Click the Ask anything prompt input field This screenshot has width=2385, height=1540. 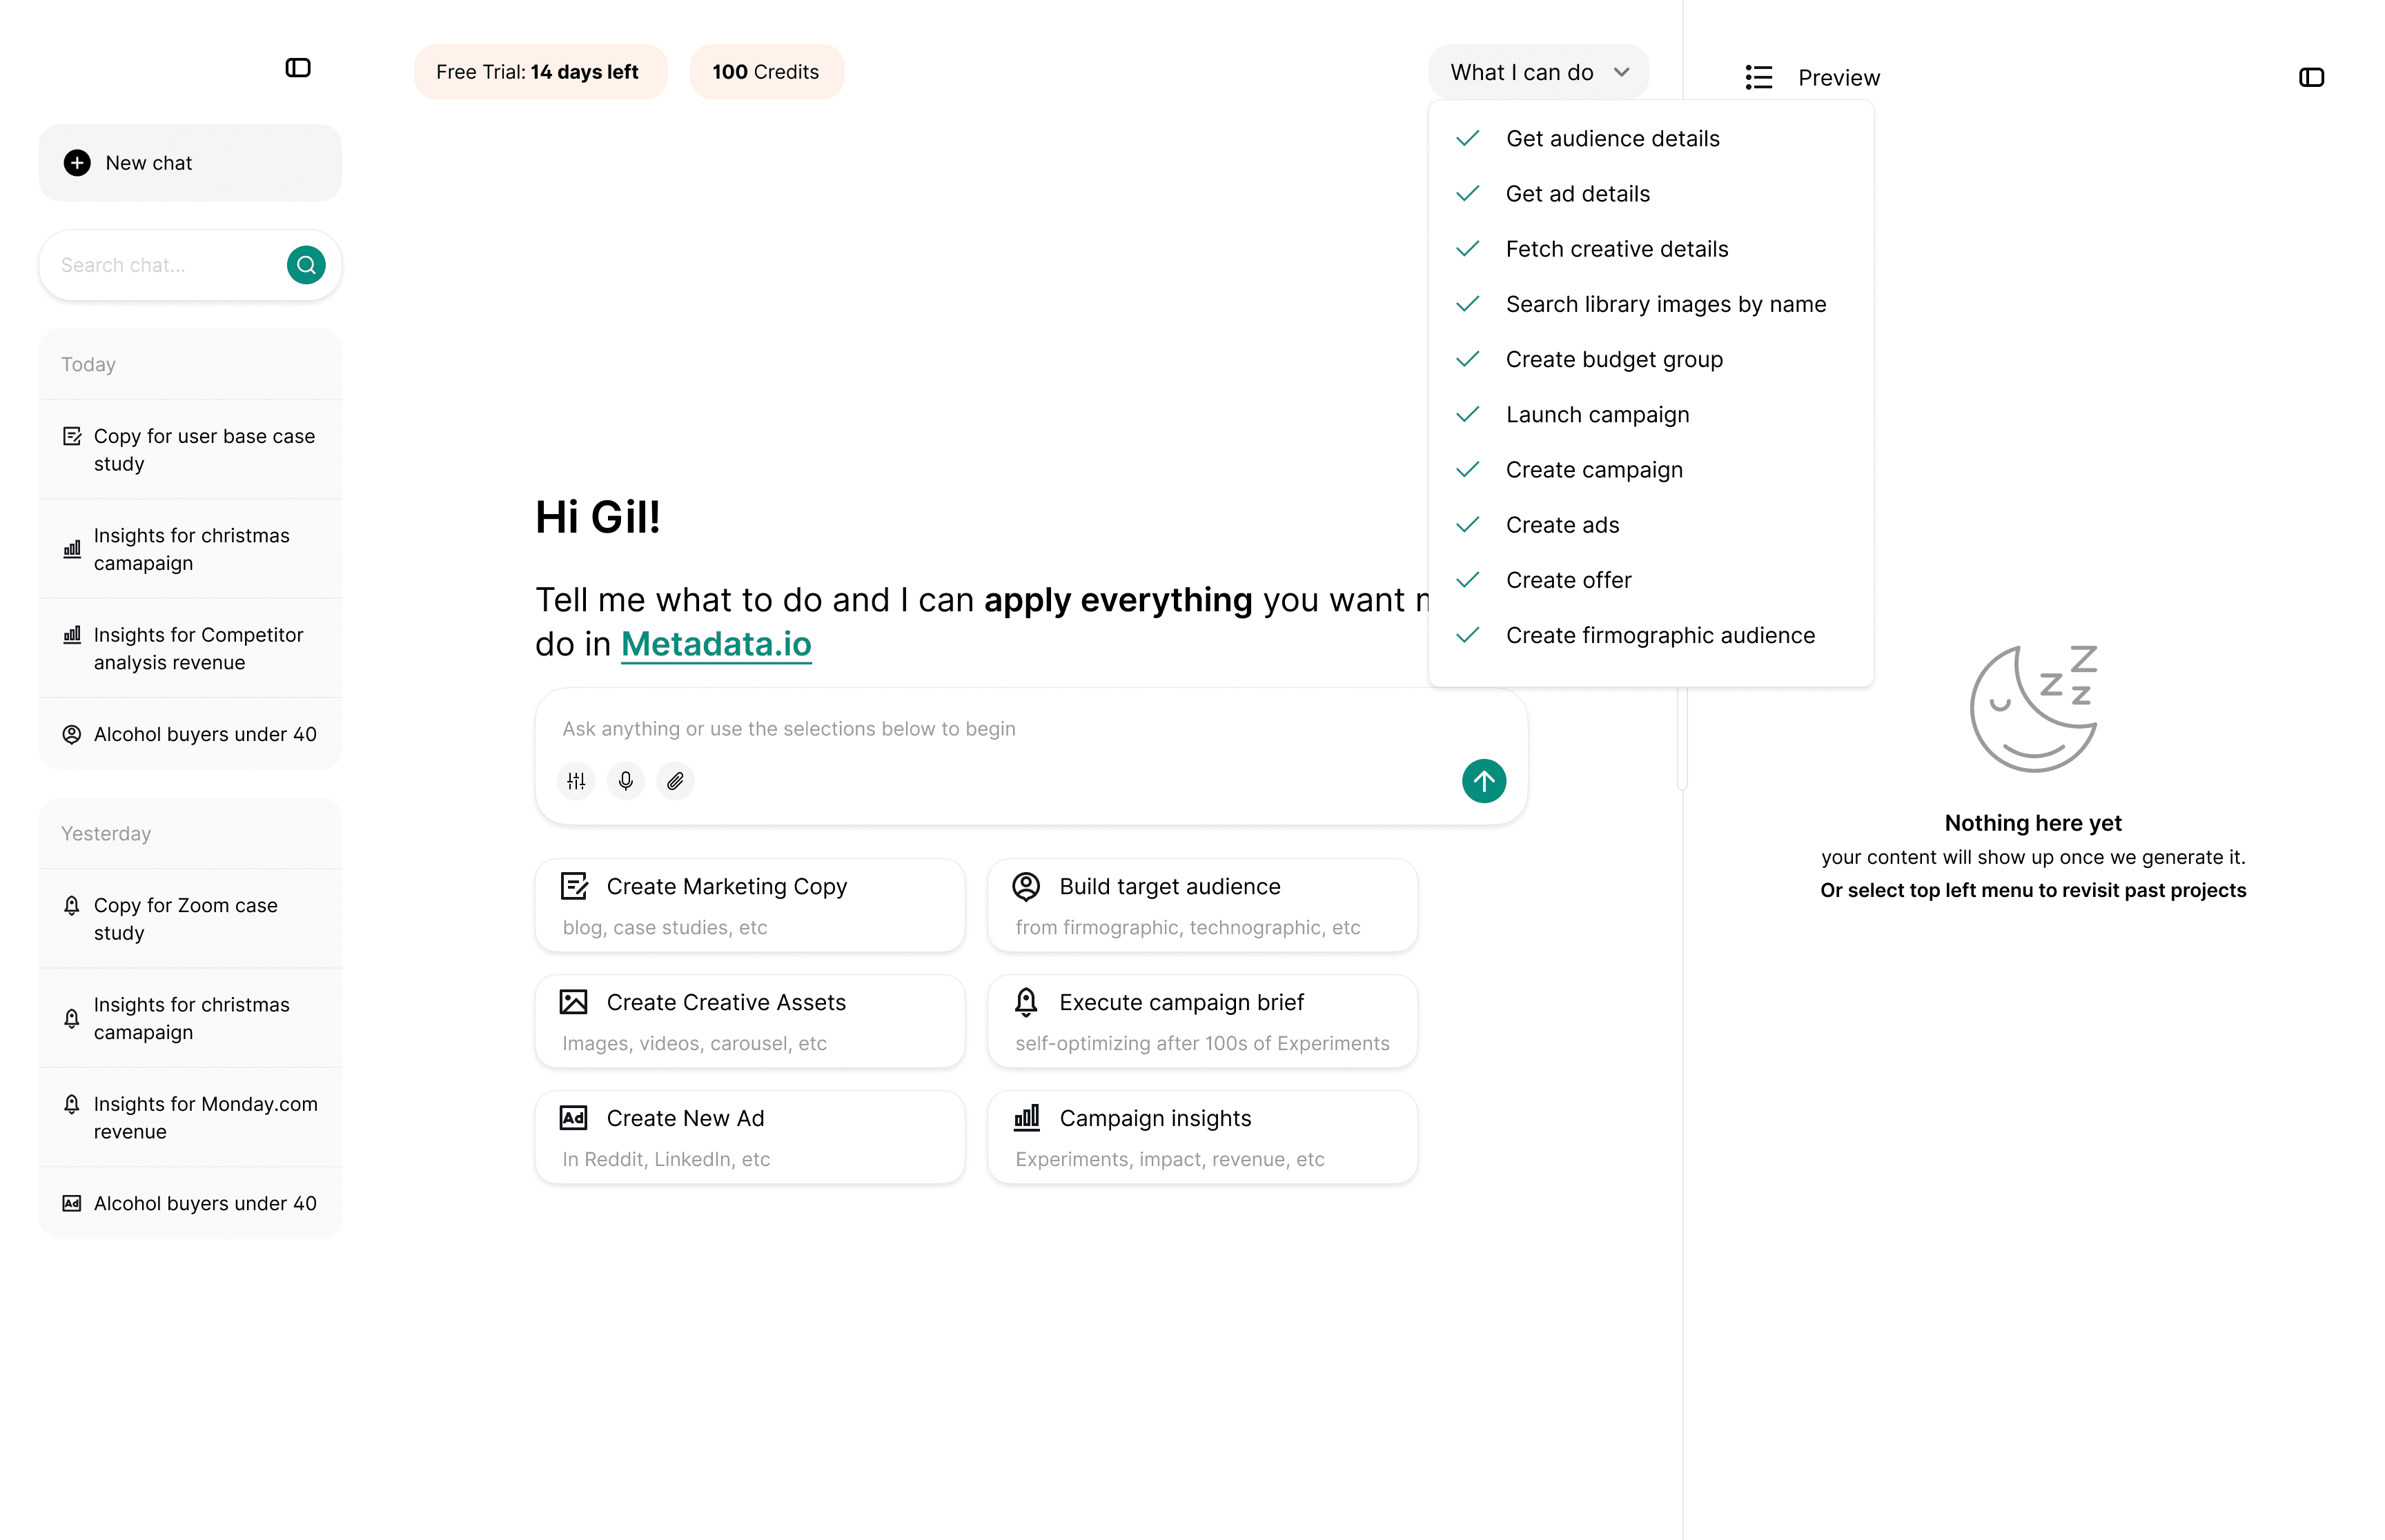[x=1000, y=728]
